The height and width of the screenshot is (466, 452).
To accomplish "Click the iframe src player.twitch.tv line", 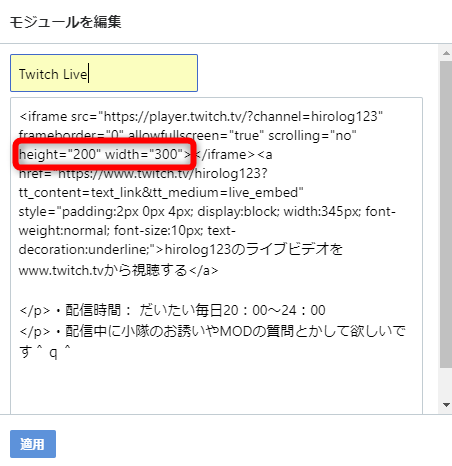I will [201, 117].
